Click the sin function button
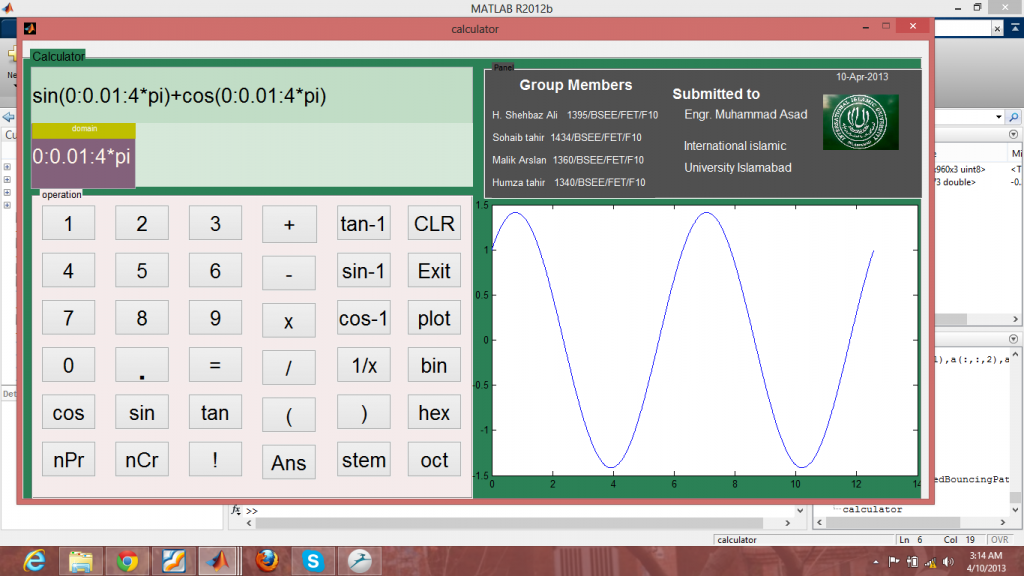 (x=142, y=412)
